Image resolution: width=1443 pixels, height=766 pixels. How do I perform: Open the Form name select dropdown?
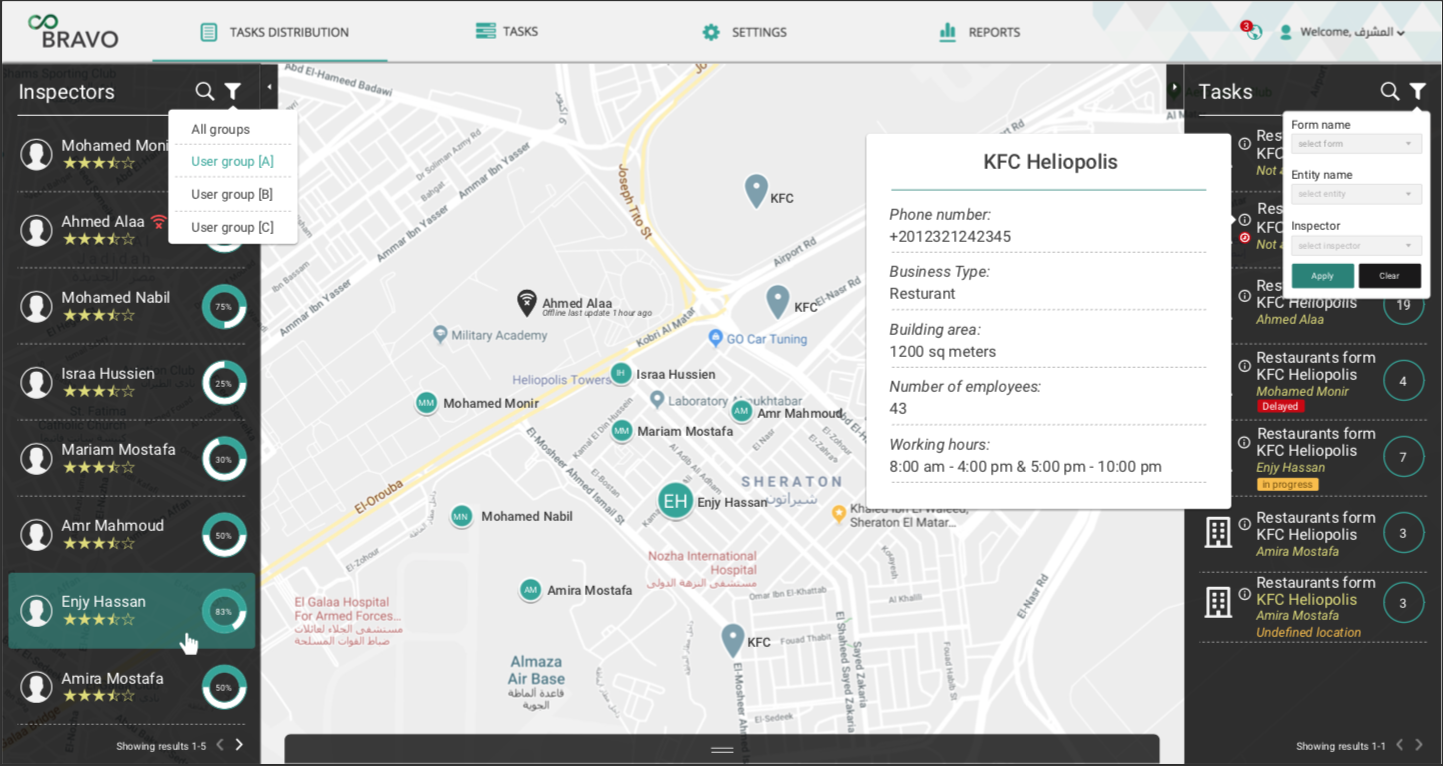click(1356, 144)
